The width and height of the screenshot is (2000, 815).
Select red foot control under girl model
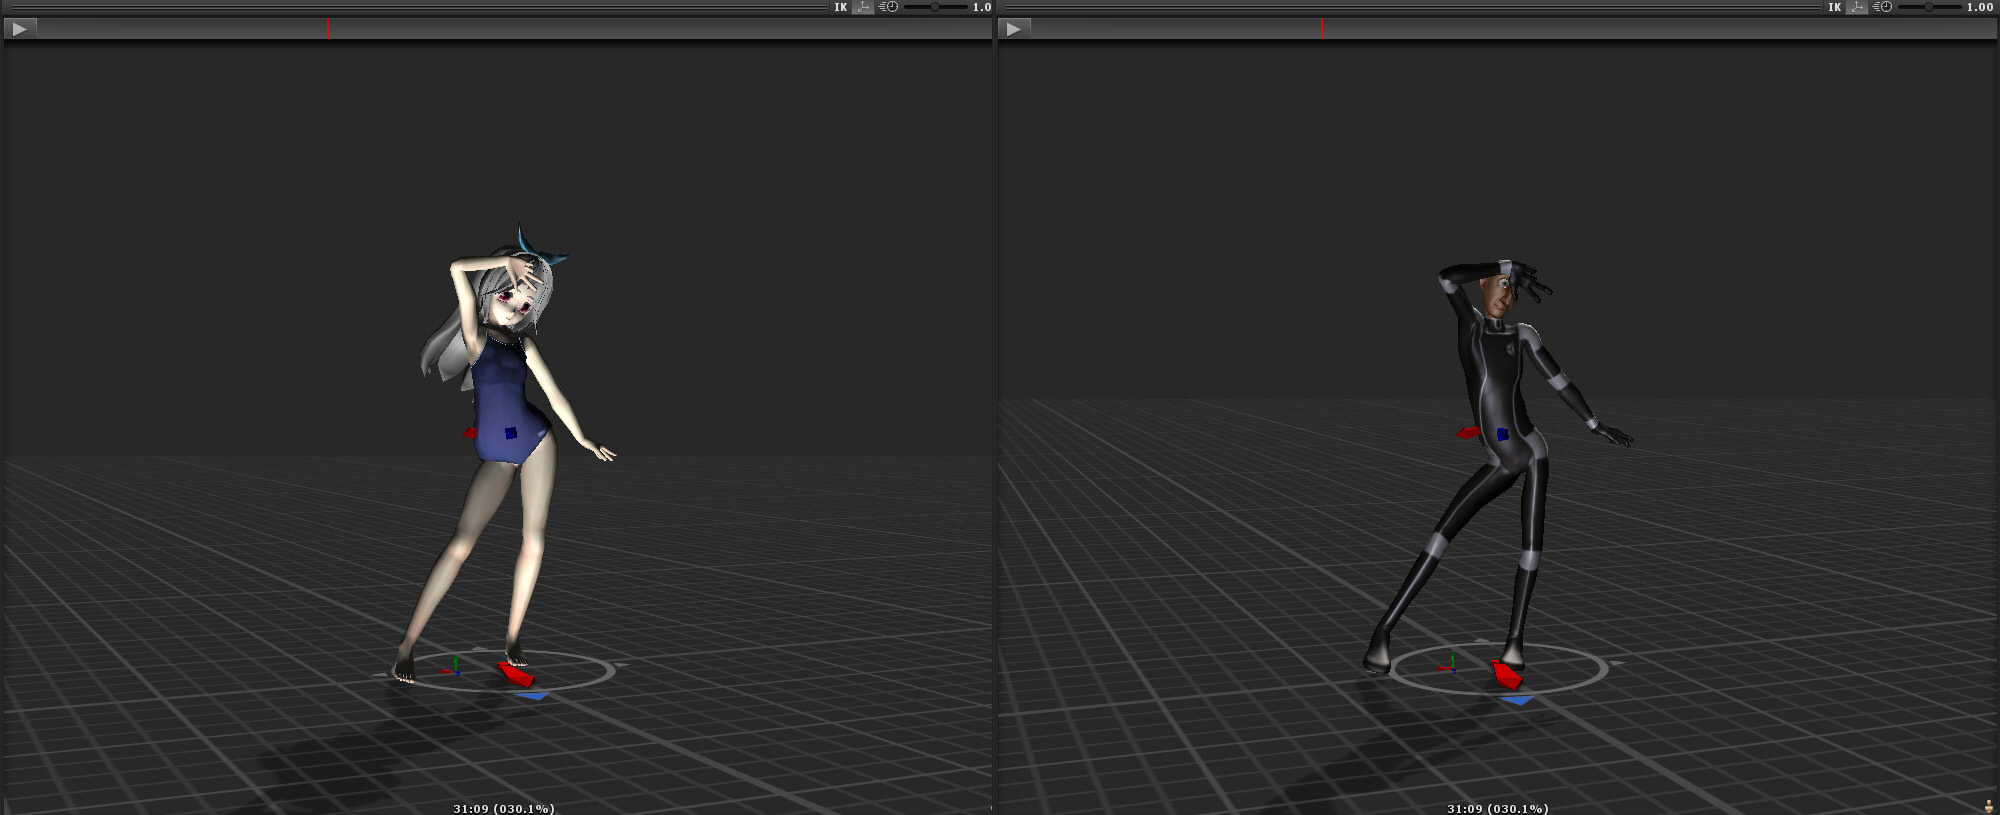(516, 674)
